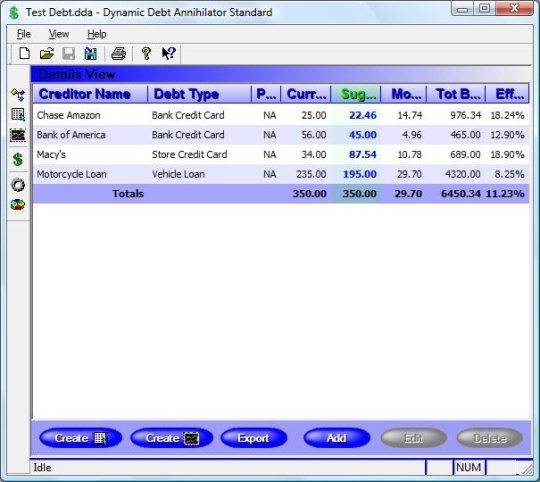Click the sidebar table grid icon
The image size is (540, 482).
(18, 114)
